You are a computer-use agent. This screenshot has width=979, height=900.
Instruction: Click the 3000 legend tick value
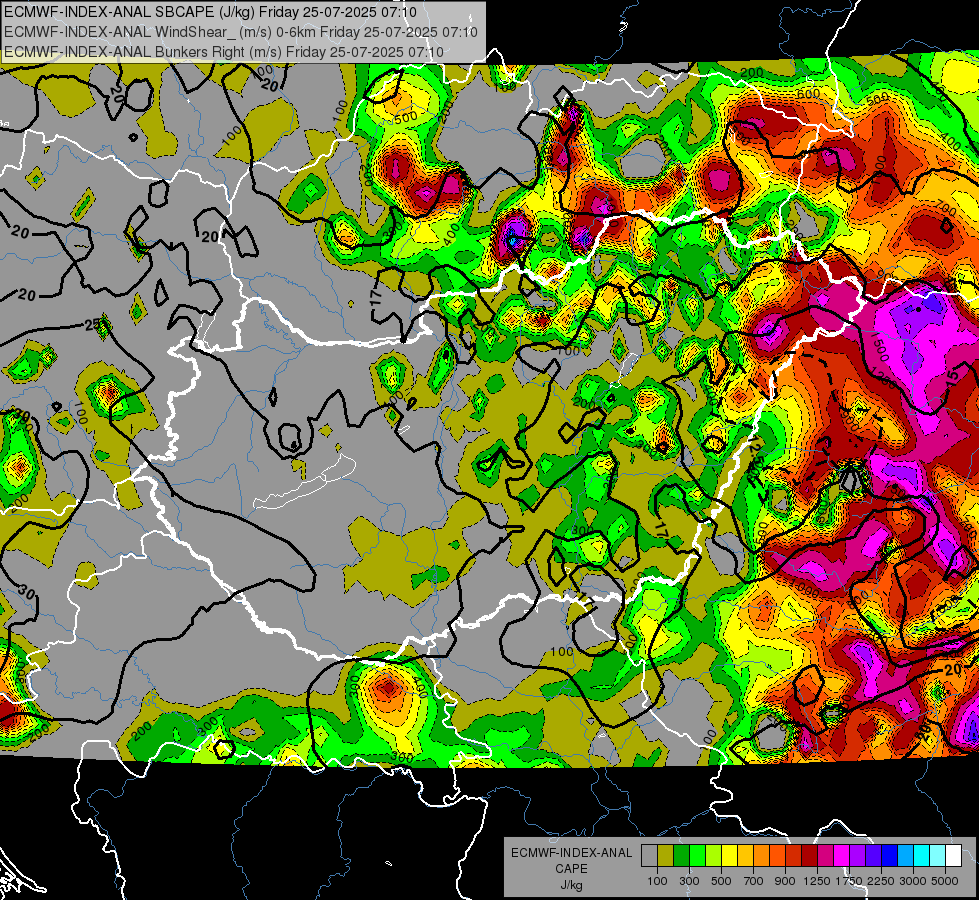[x=913, y=881]
